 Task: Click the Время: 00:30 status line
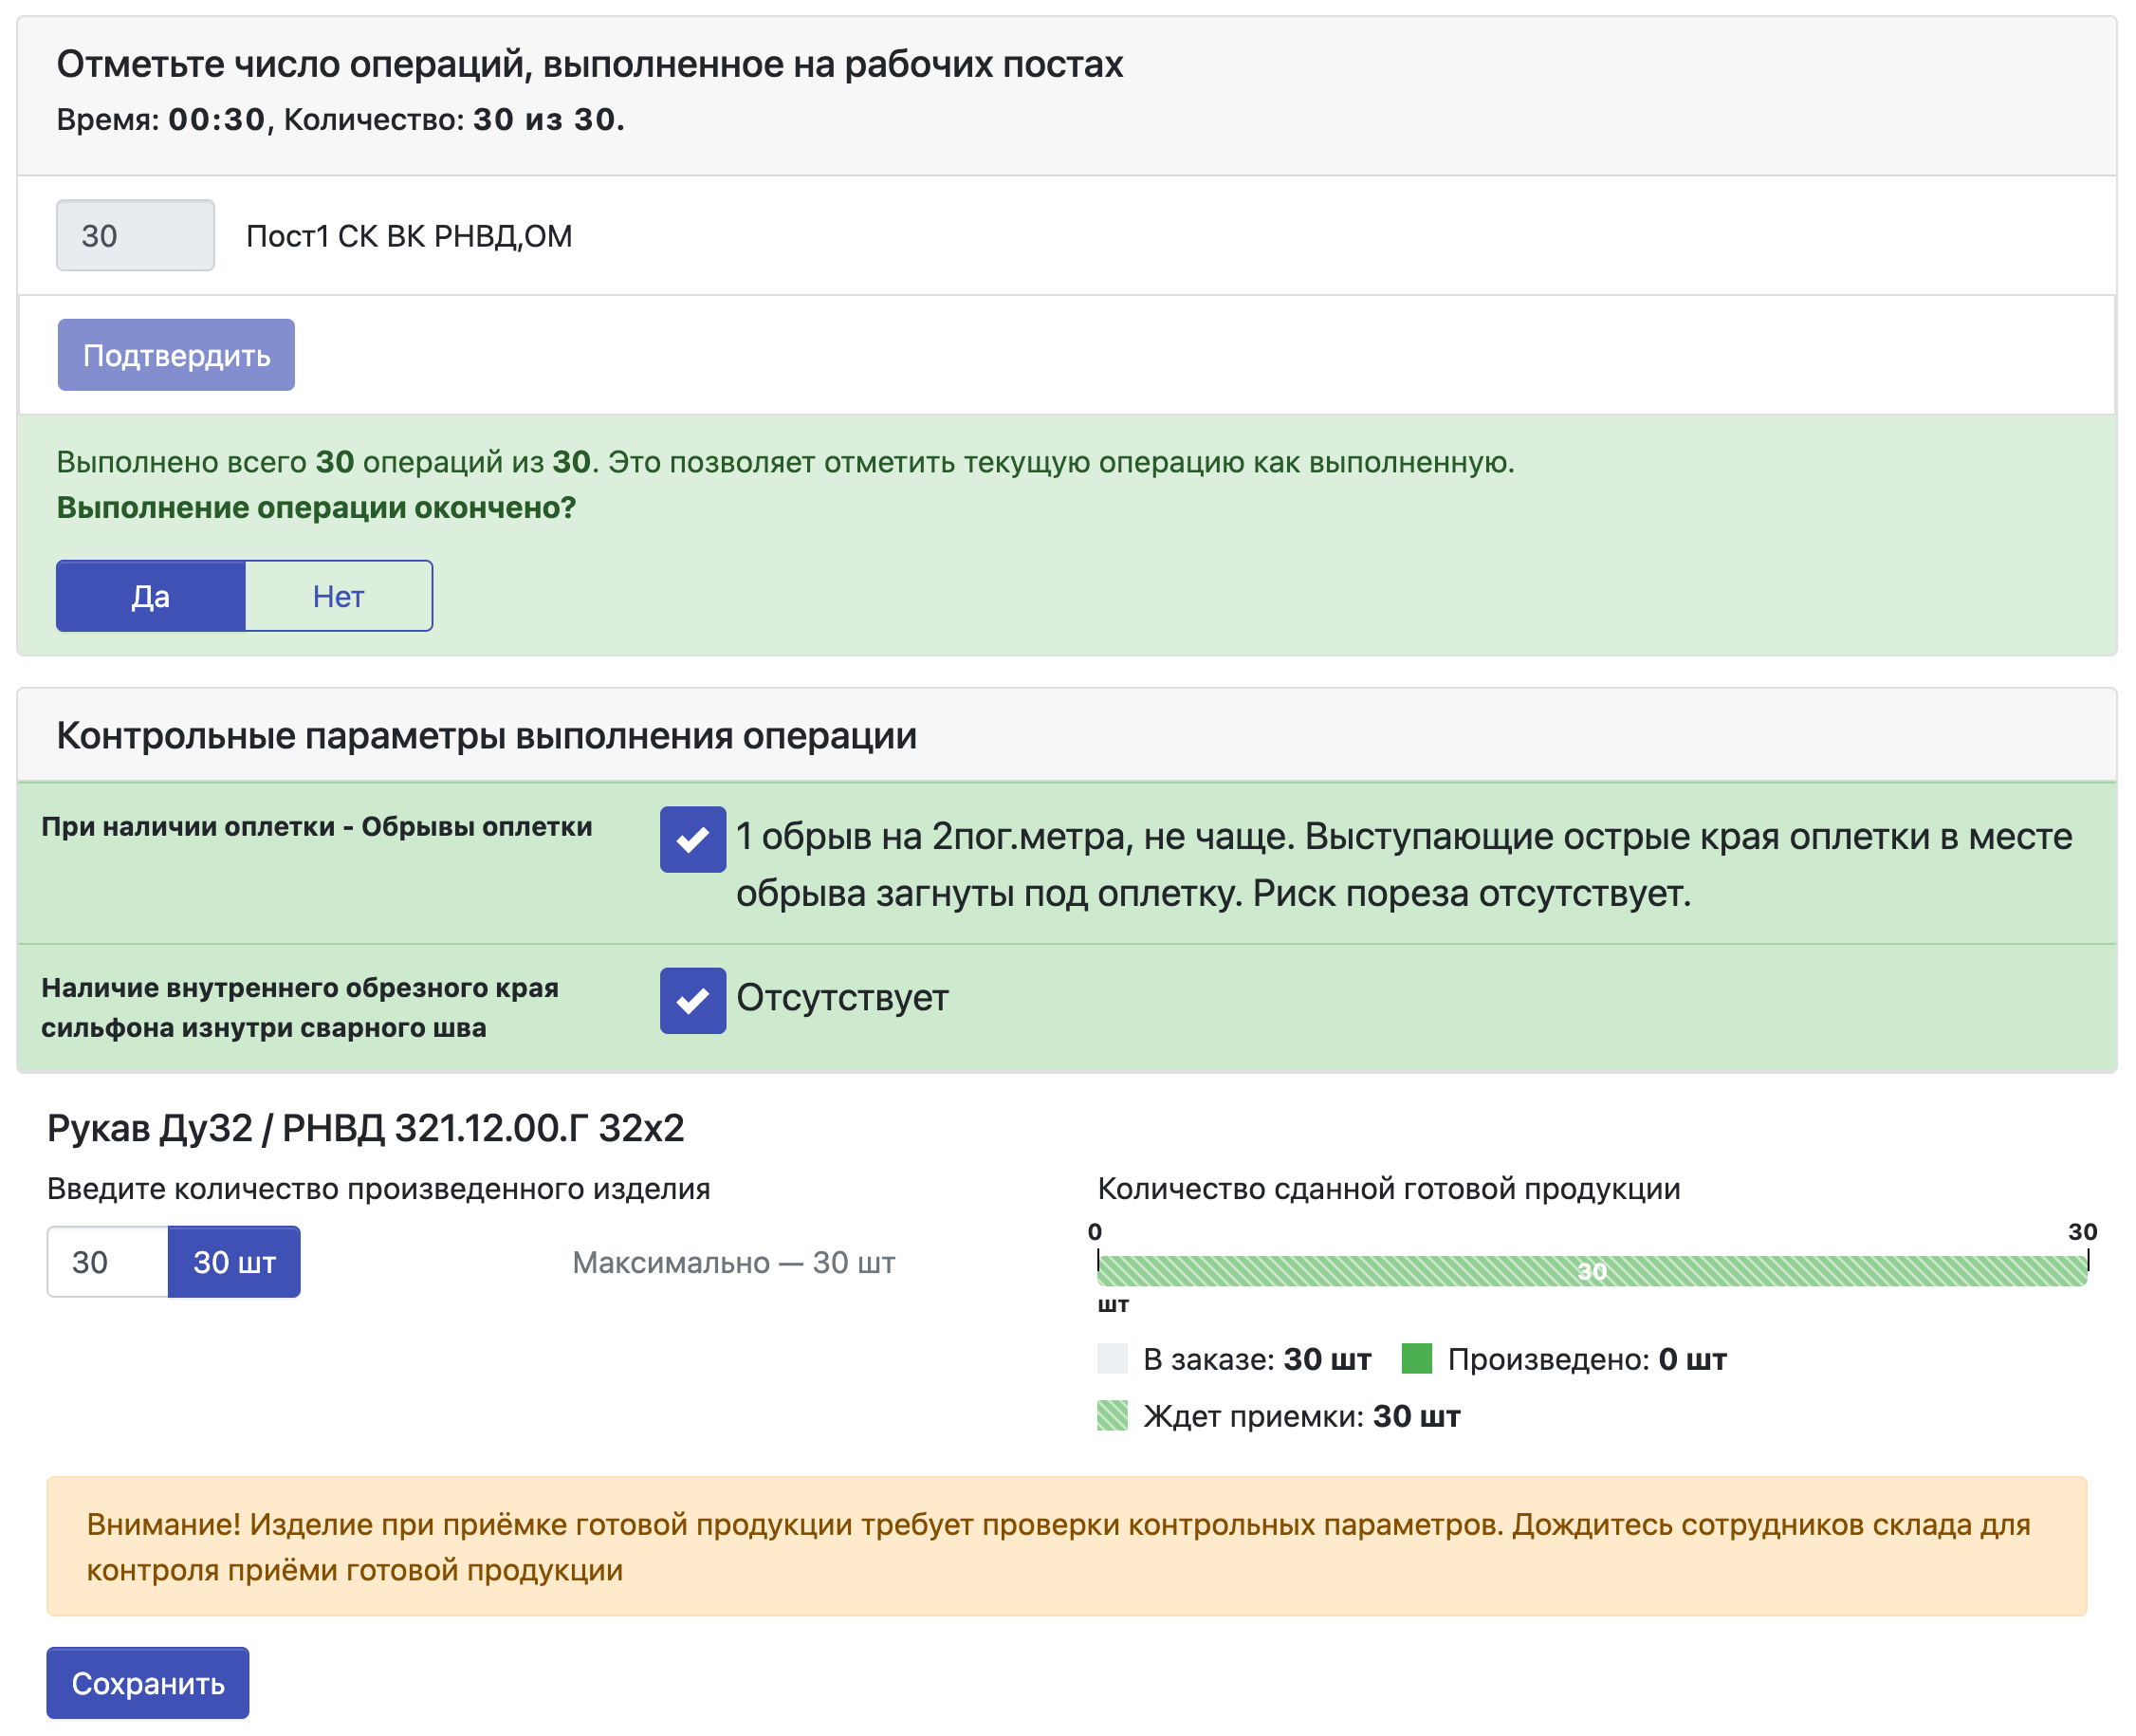click(341, 119)
